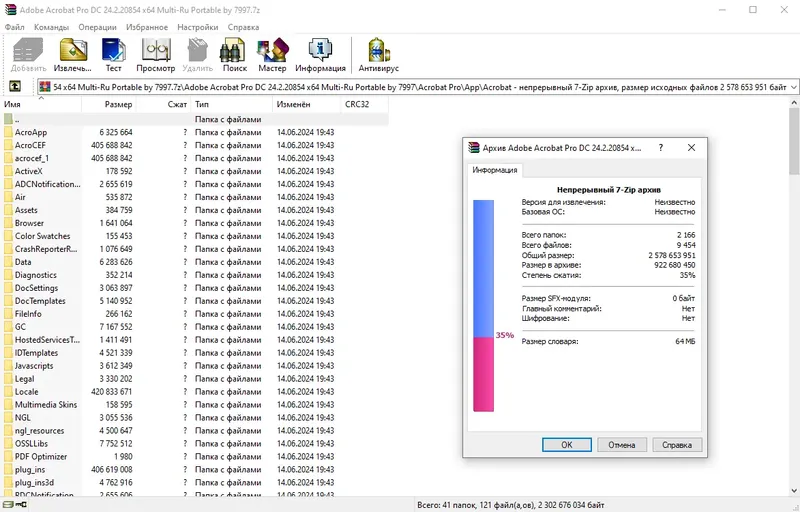
Task: Select the OSSLLibs folder icon
Action: (8, 444)
